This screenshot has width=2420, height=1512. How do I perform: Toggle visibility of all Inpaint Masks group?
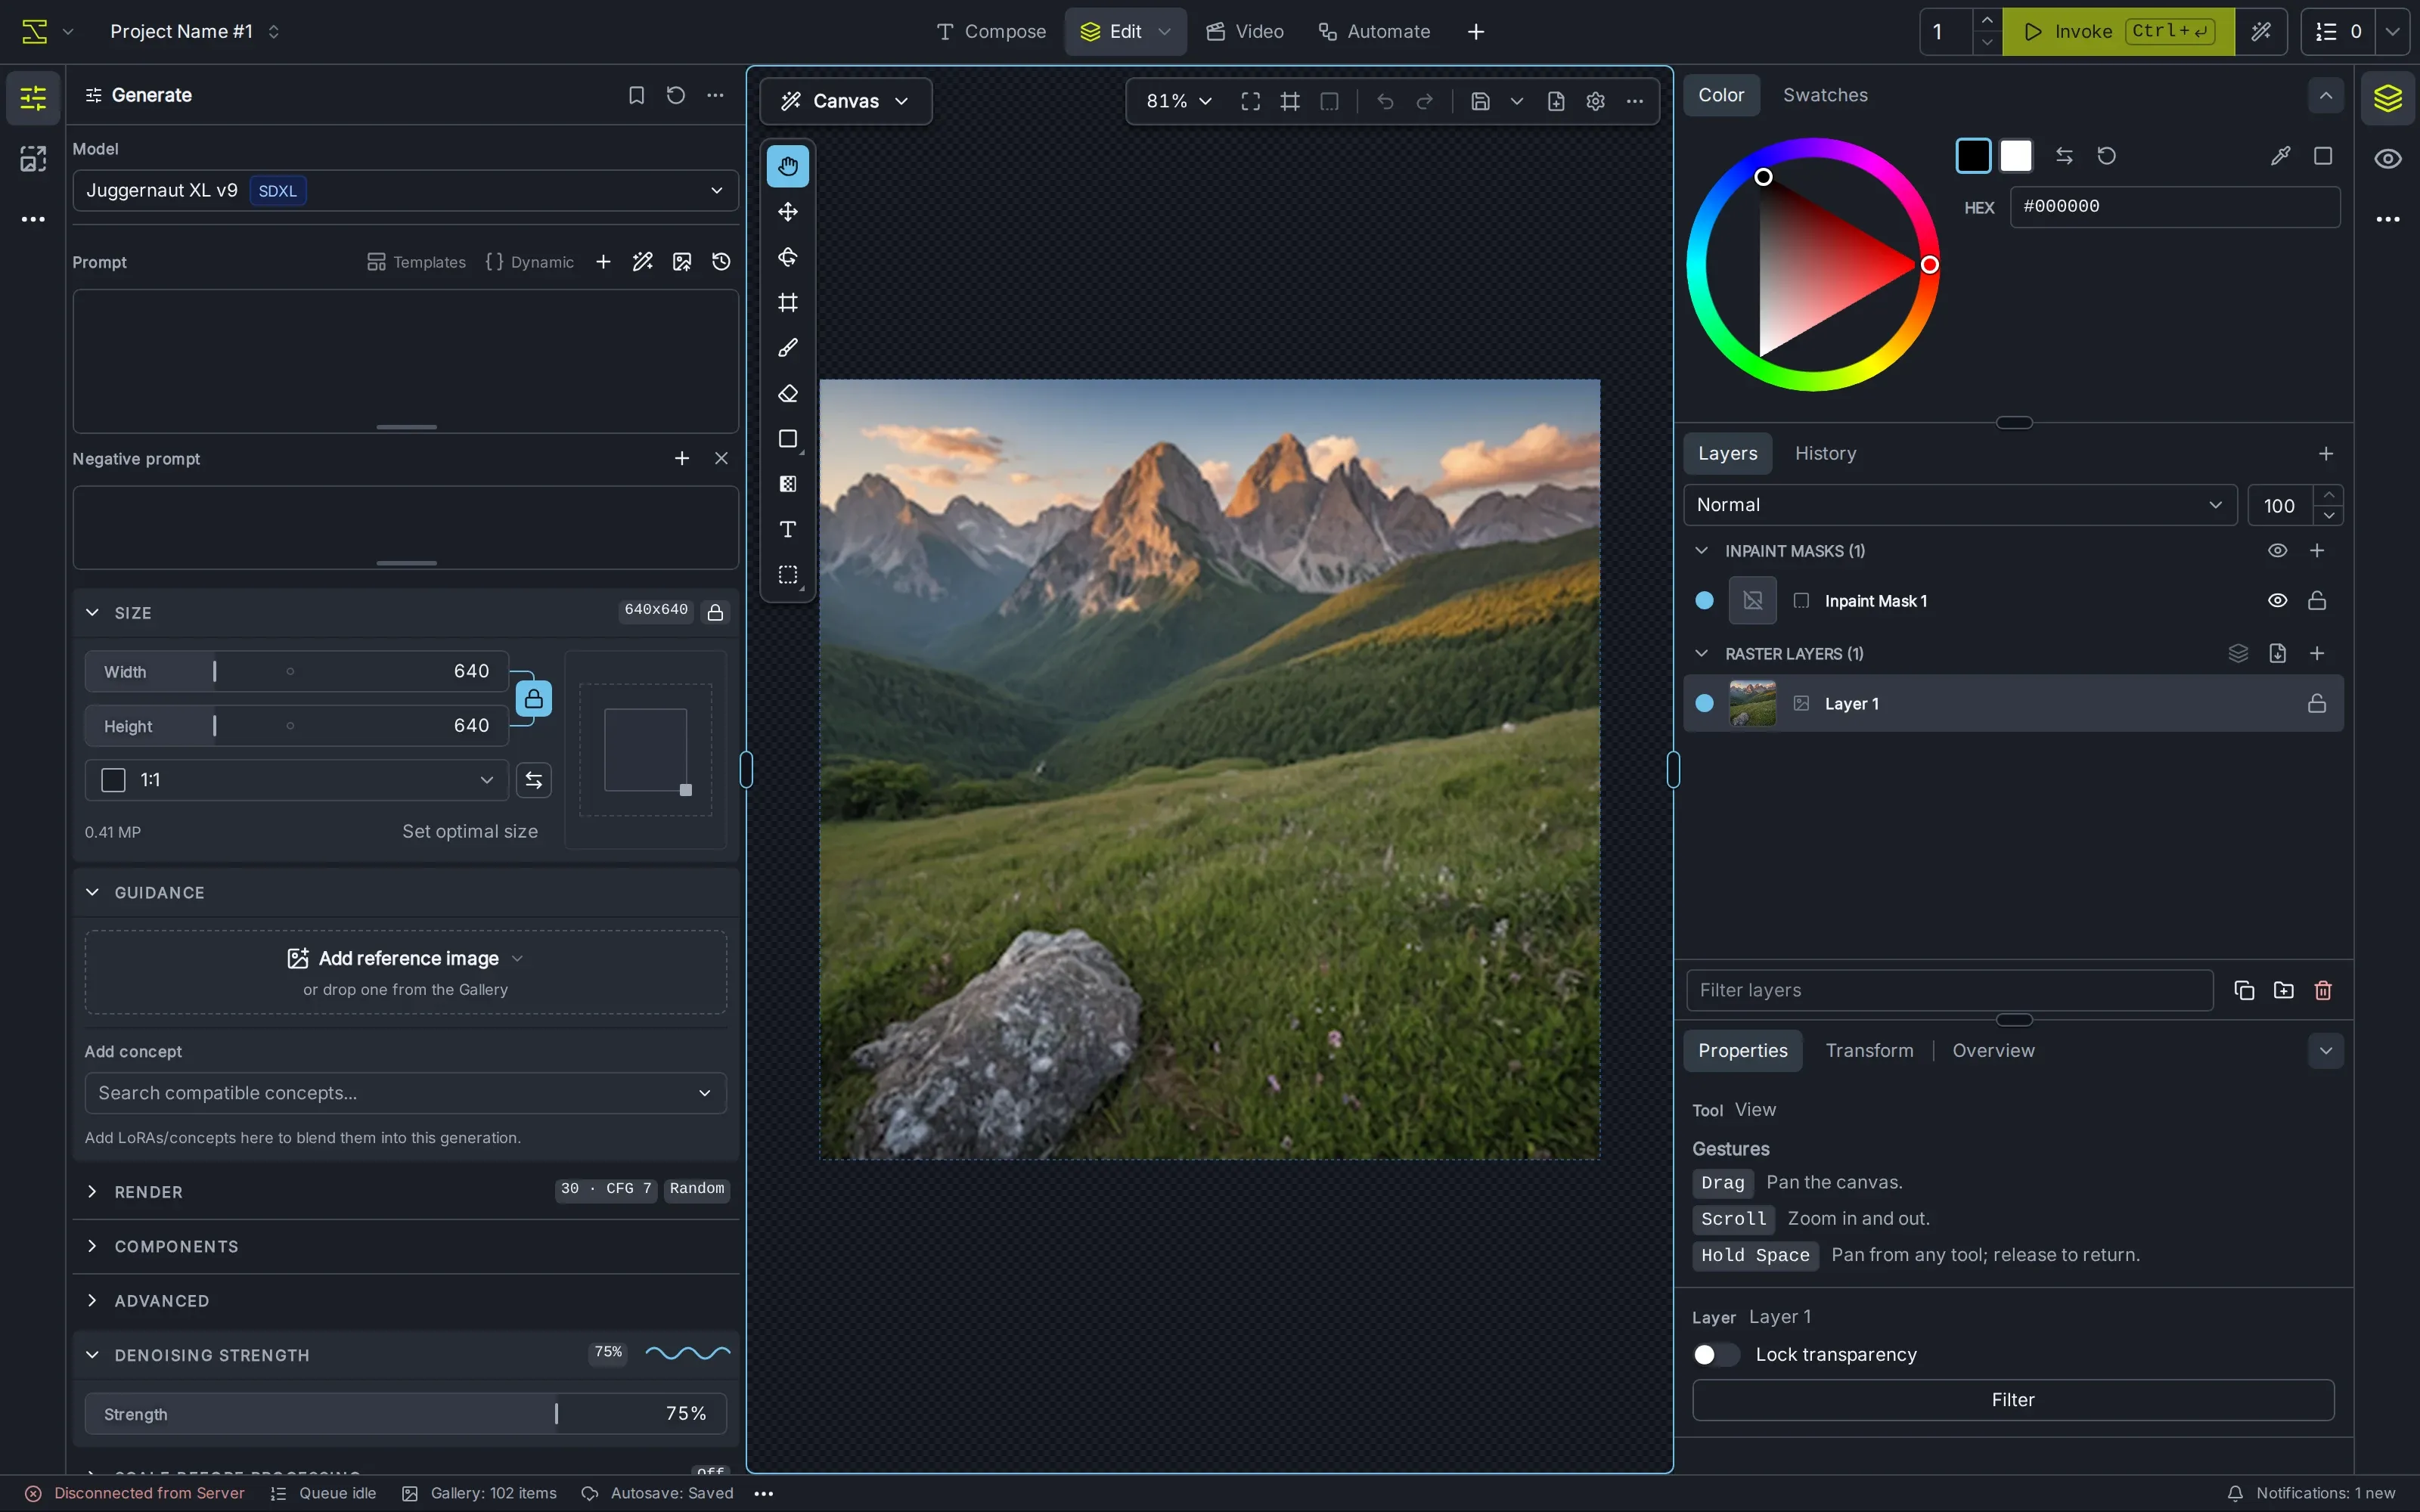[2277, 551]
